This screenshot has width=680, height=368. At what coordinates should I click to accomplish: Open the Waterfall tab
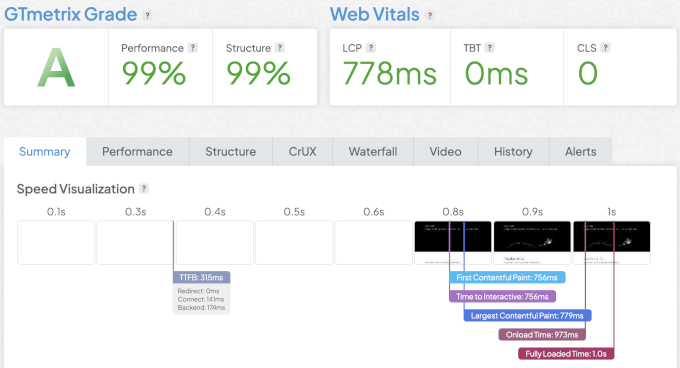373,152
